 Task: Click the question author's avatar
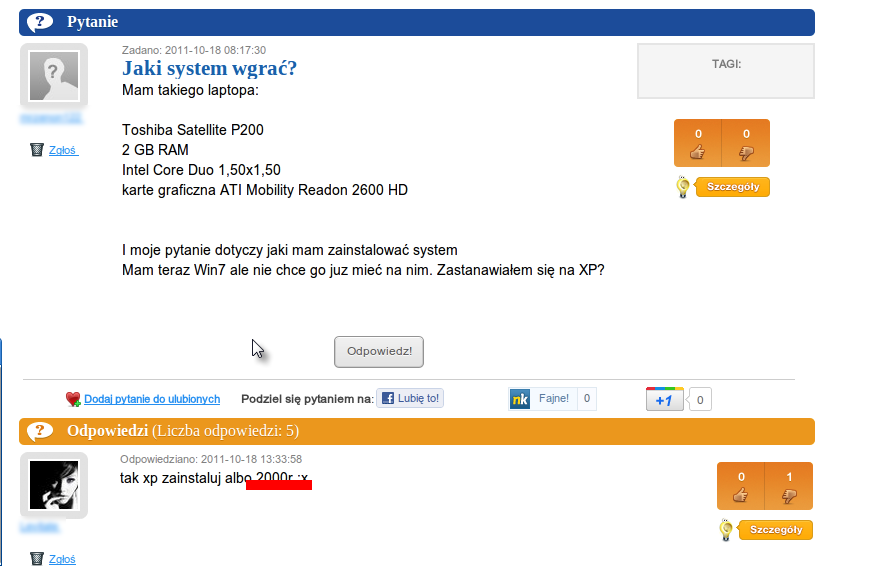(x=54, y=76)
